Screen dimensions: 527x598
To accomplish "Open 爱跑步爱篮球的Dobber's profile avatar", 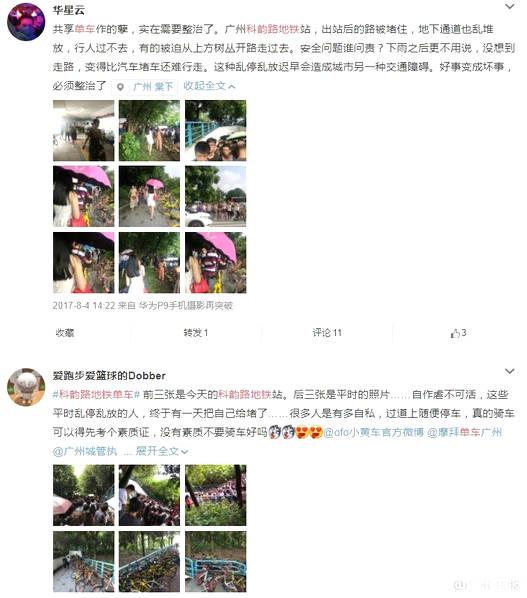I will [26, 387].
